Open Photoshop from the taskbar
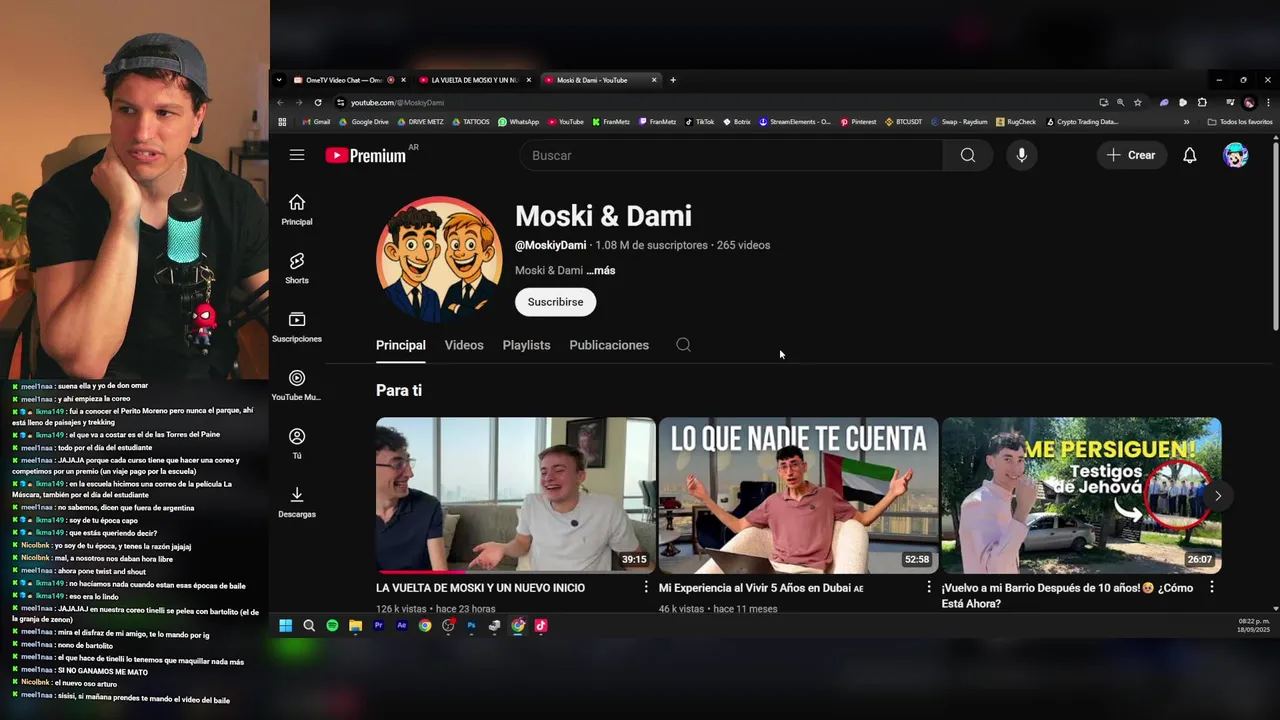Viewport: 1280px width, 720px height. click(x=471, y=626)
